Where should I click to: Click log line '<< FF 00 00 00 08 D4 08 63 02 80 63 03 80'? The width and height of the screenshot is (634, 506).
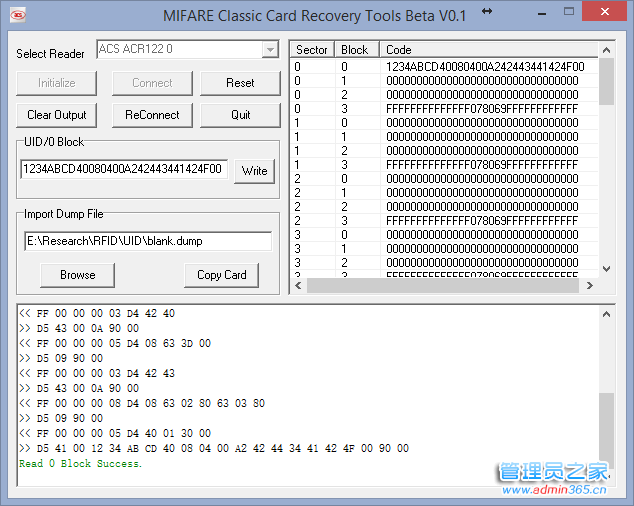point(142,404)
